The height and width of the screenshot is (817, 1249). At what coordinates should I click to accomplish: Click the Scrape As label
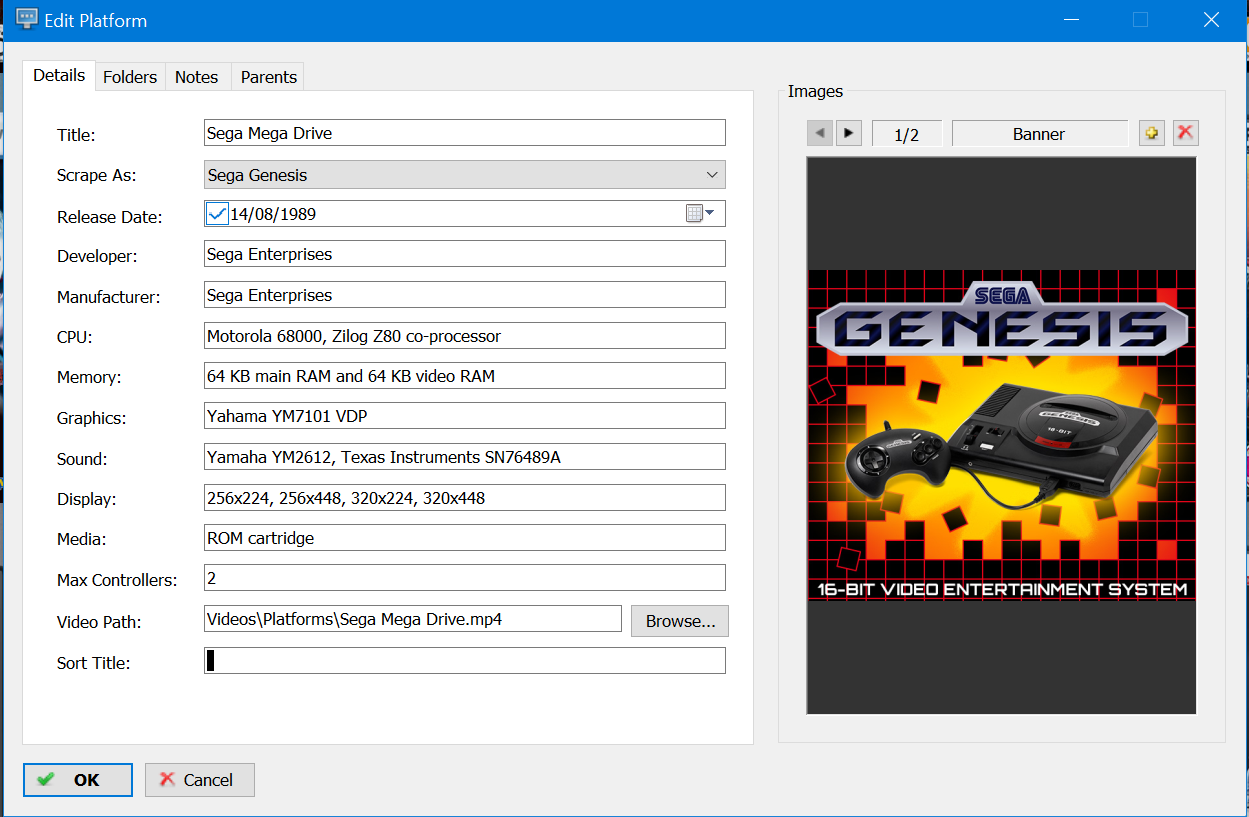point(96,176)
